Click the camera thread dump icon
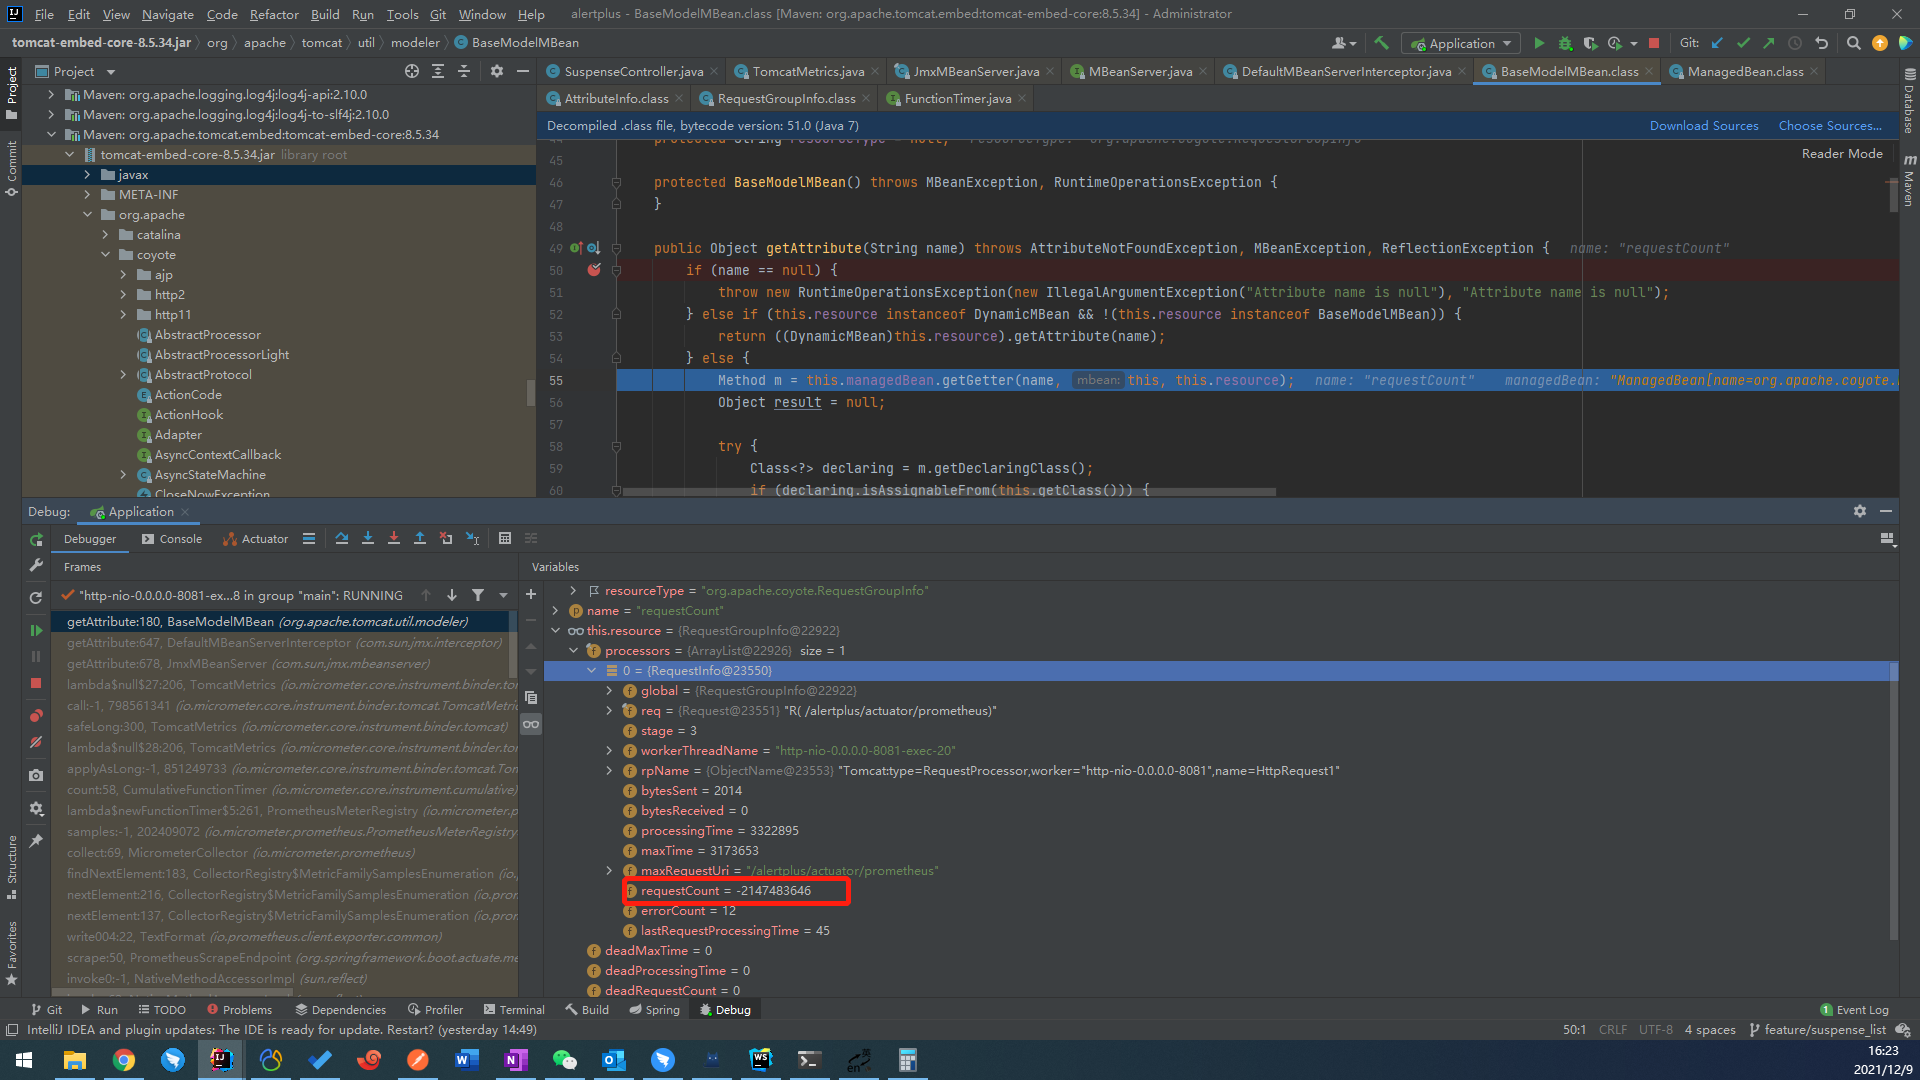1920x1080 pixels. click(36, 775)
